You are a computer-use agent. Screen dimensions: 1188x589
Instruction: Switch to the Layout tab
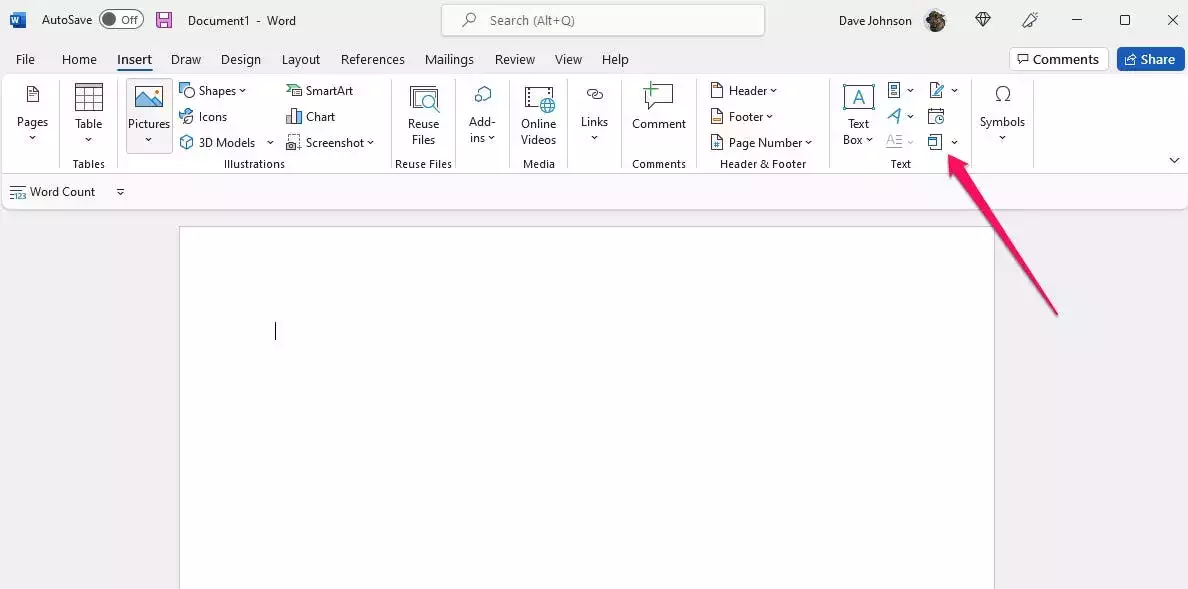(x=300, y=60)
